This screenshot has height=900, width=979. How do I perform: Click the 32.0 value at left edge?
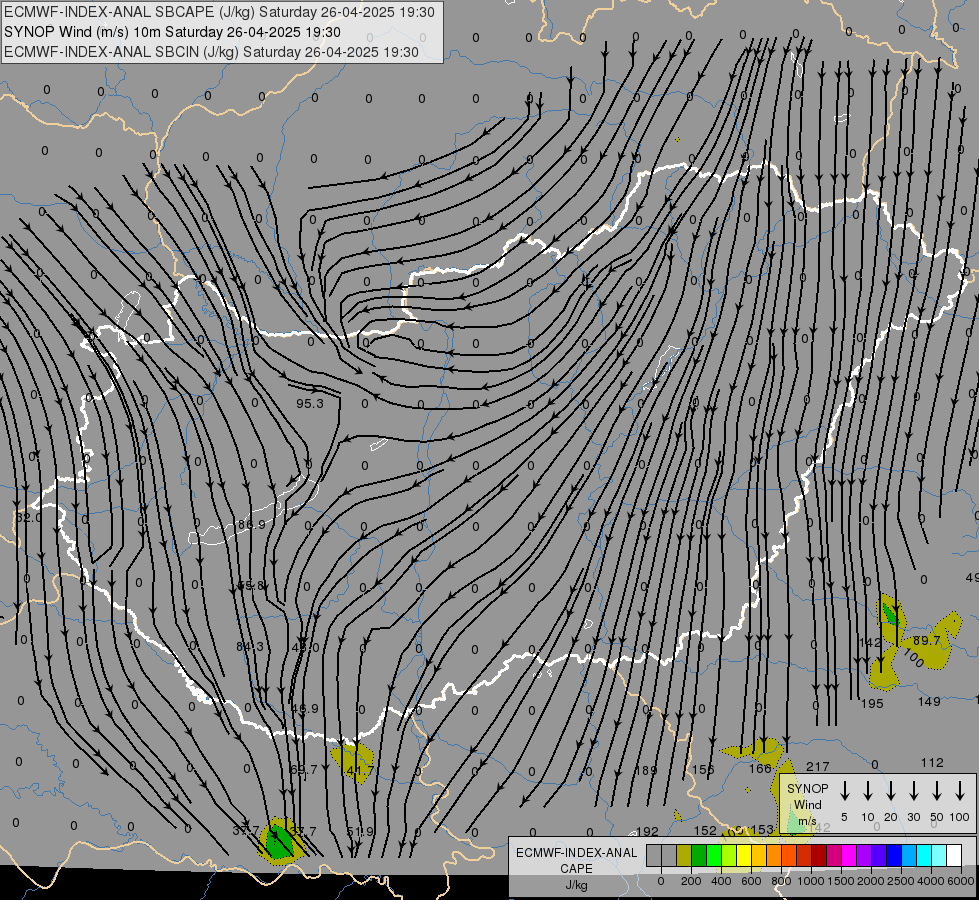click(28, 518)
